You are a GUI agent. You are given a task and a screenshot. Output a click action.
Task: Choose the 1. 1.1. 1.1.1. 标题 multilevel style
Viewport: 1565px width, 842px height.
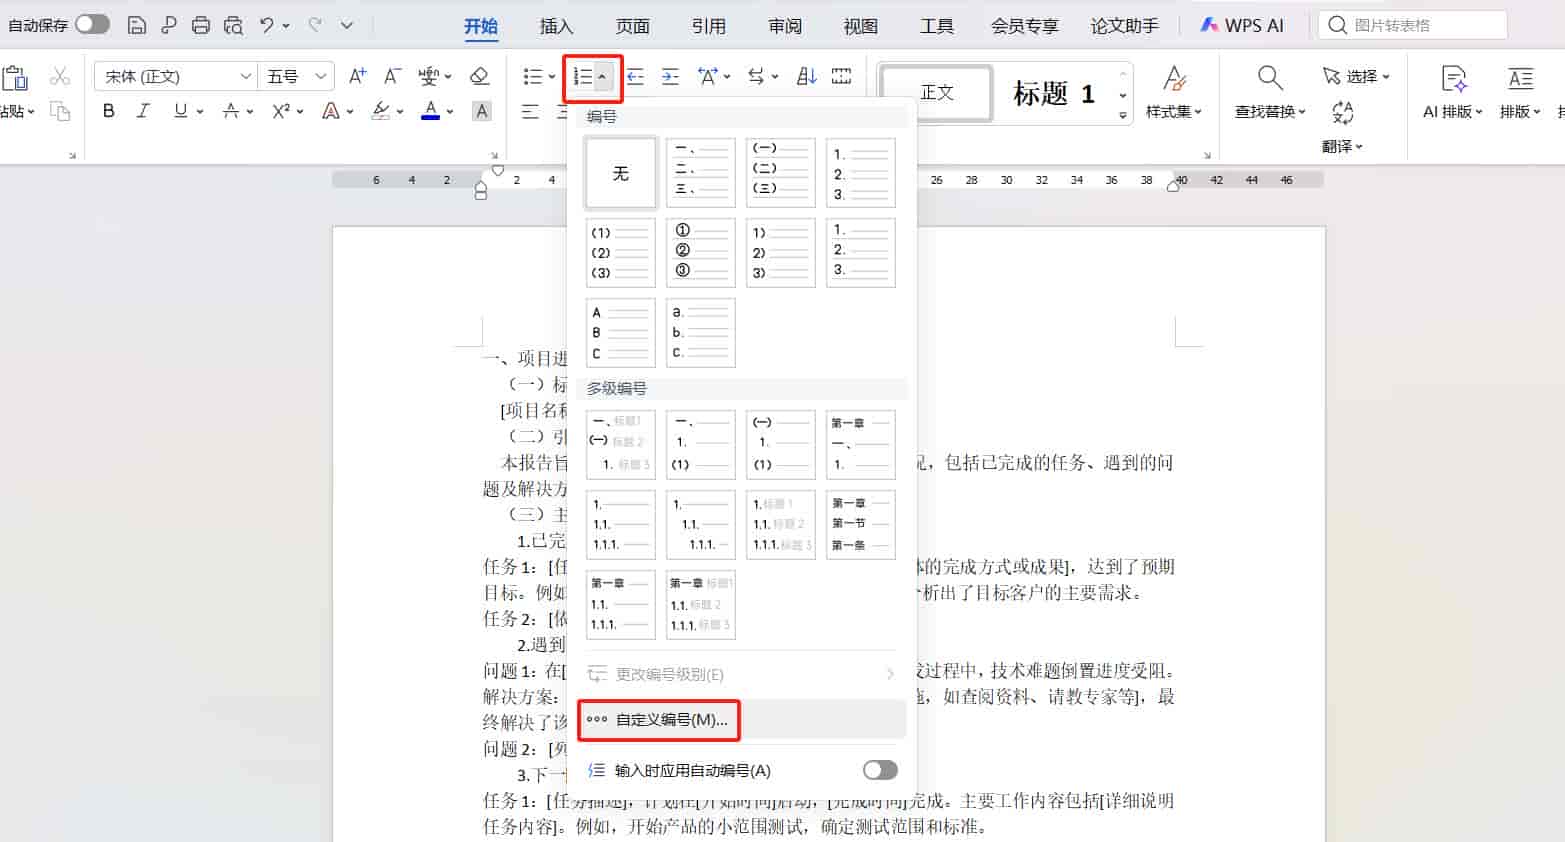(781, 525)
